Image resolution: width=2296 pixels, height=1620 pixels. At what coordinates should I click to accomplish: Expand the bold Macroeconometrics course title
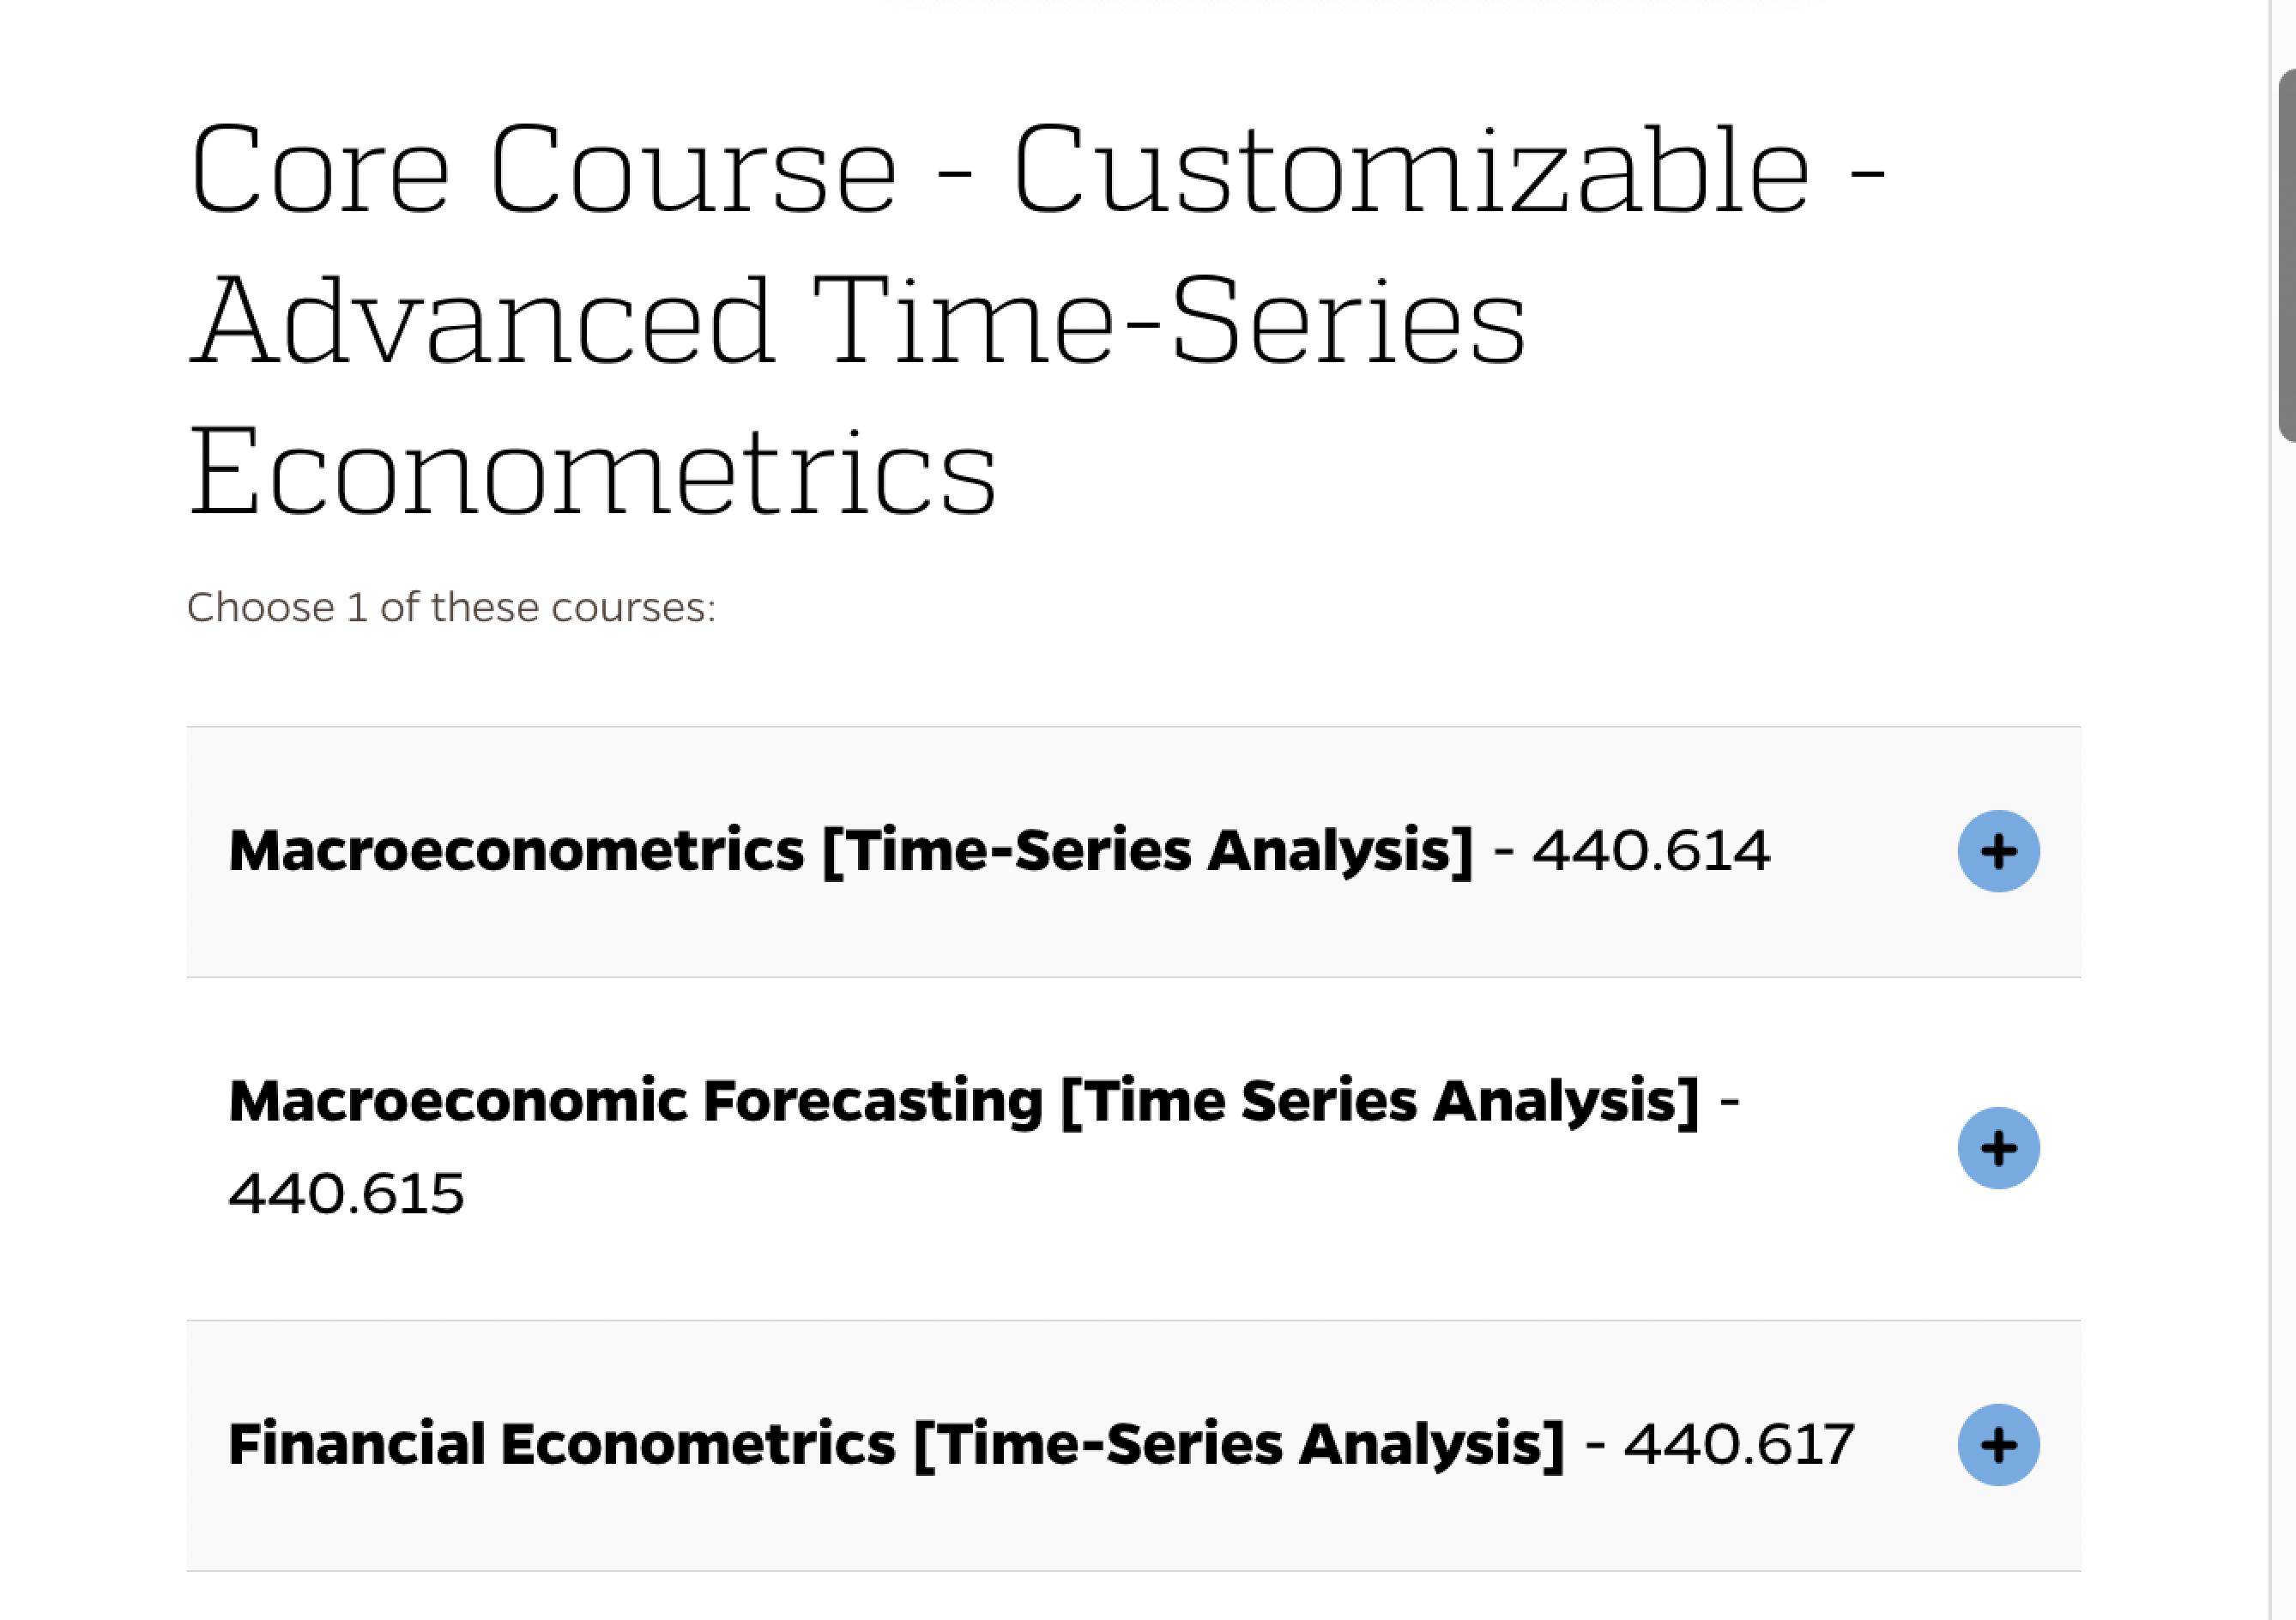tap(516, 851)
